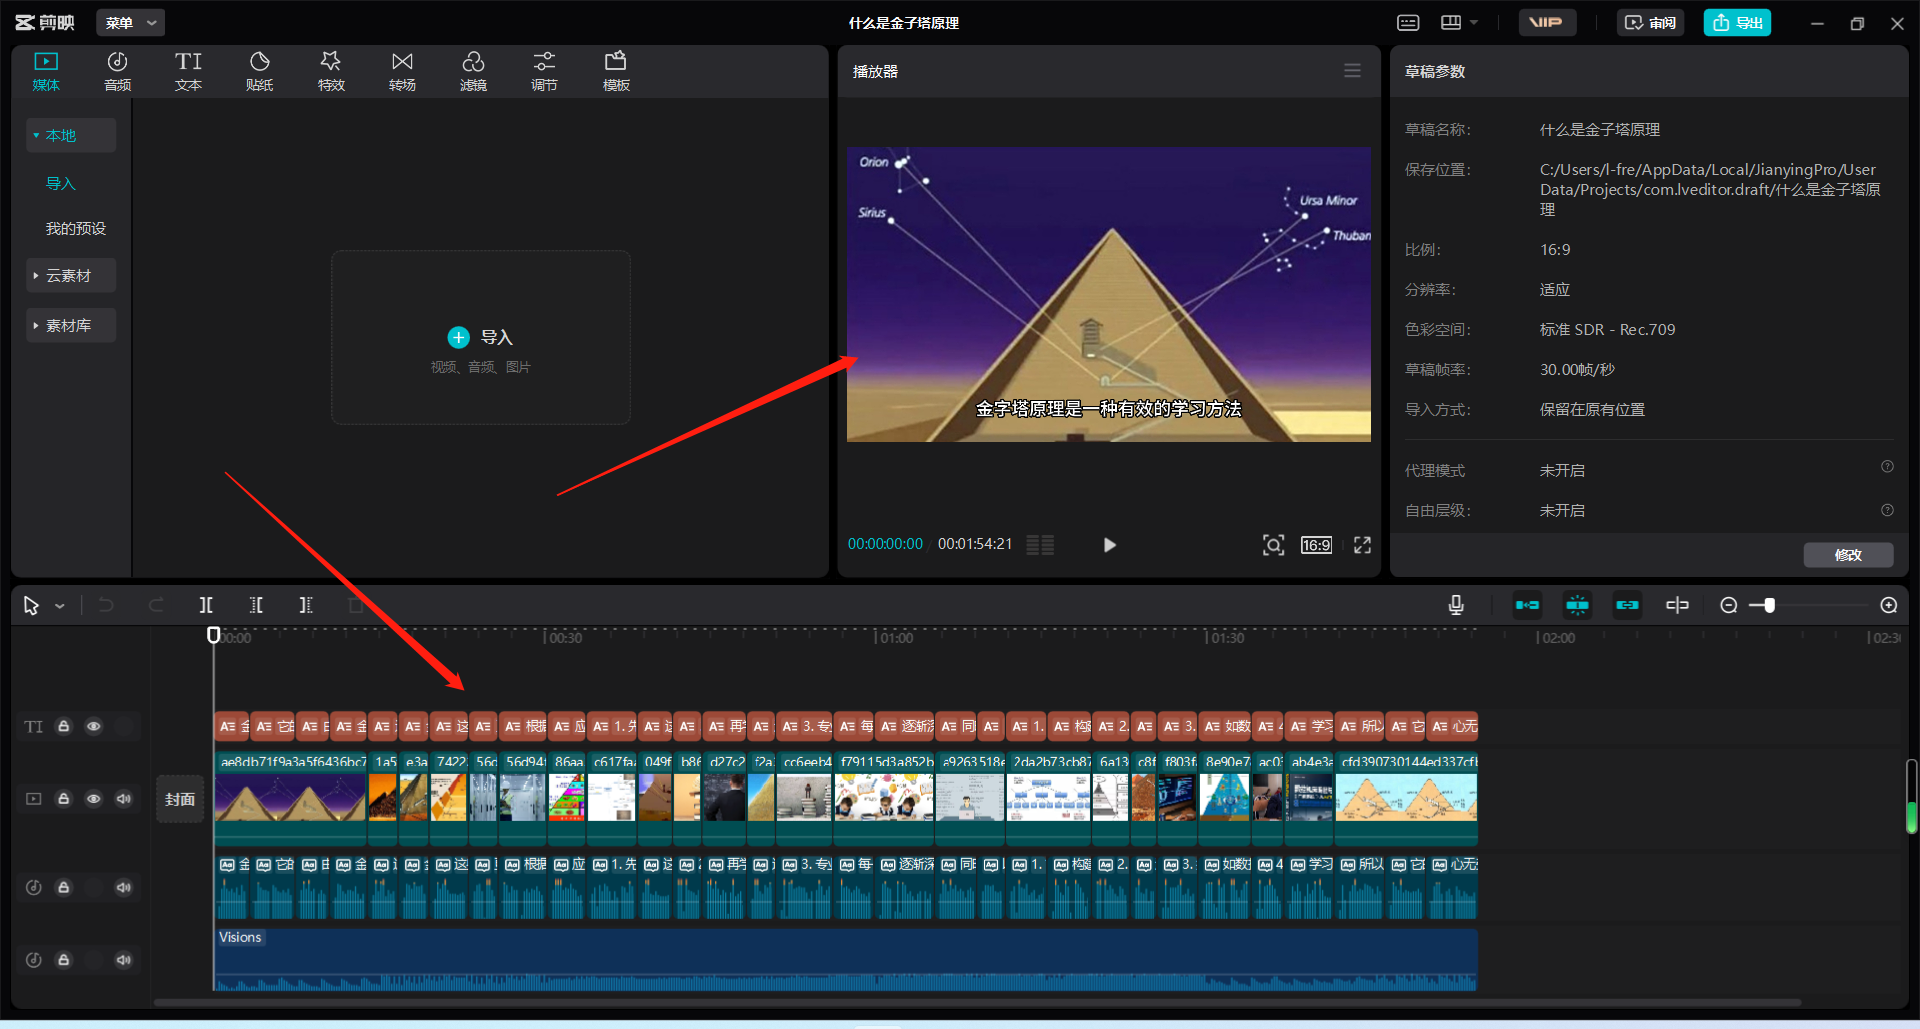Open the player panel hamburger menu
The image size is (1920, 1029).
pyautogui.click(x=1352, y=71)
